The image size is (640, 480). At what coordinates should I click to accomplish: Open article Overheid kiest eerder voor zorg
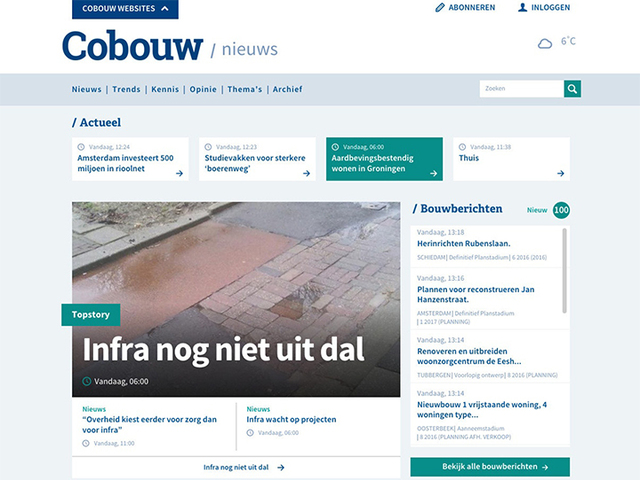[x=149, y=424]
